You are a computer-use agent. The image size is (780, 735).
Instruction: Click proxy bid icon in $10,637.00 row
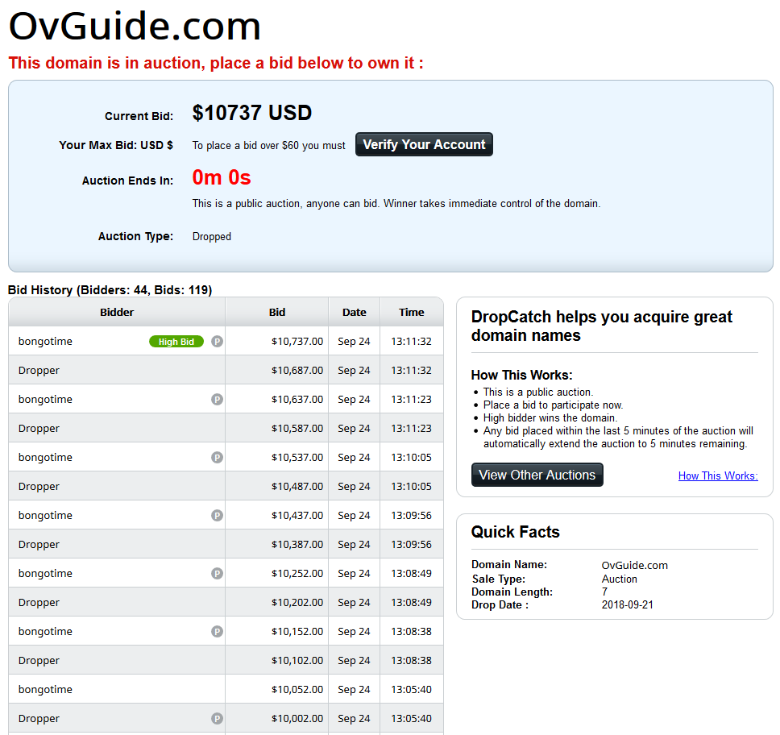[x=217, y=399]
